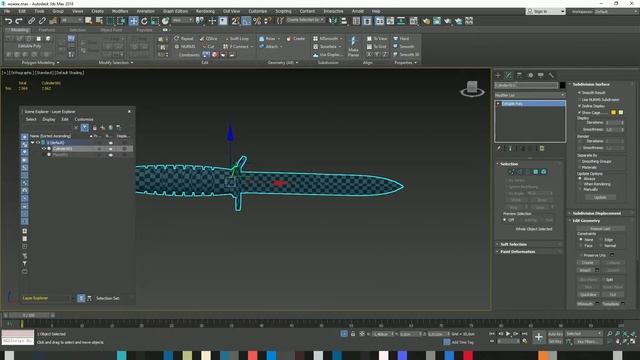Click the Repeat Last button

pos(600,229)
